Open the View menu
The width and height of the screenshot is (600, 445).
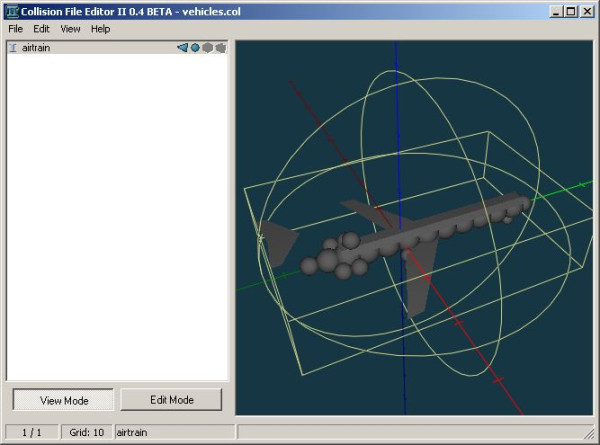(x=70, y=29)
